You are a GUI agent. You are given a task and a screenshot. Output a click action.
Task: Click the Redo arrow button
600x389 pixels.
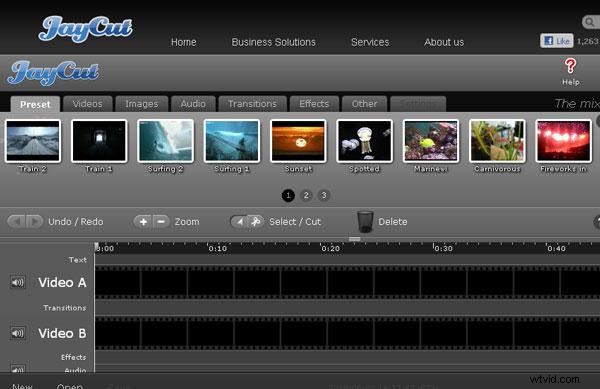34,221
